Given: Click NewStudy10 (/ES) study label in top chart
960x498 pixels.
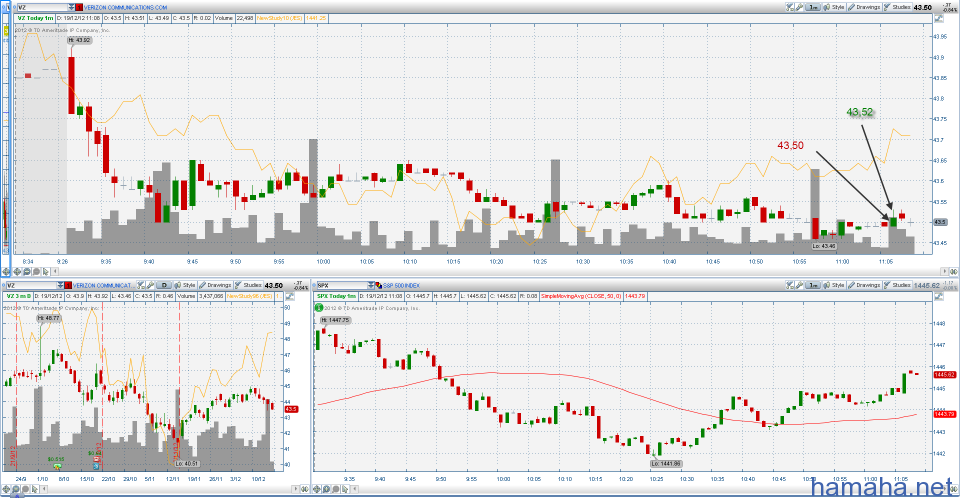Looking at the screenshot, I should click(x=279, y=18).
